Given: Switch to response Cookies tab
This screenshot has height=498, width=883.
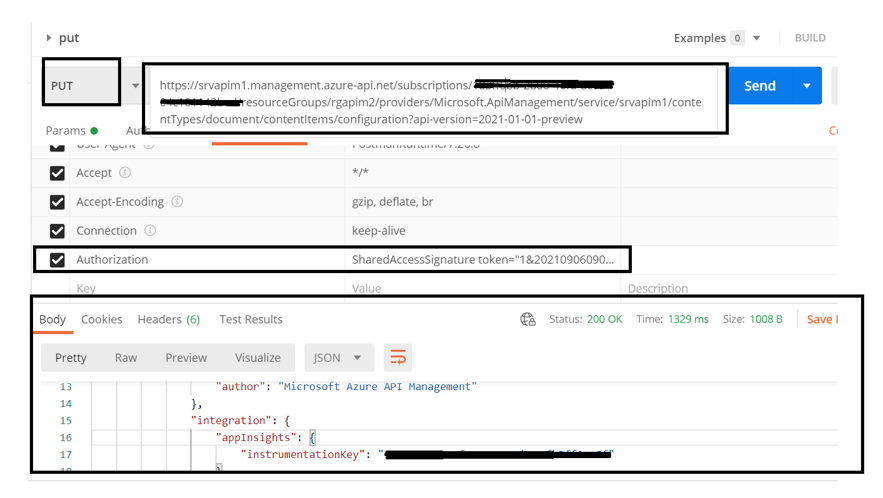Looking at the screenshot, I should (101, 319).
